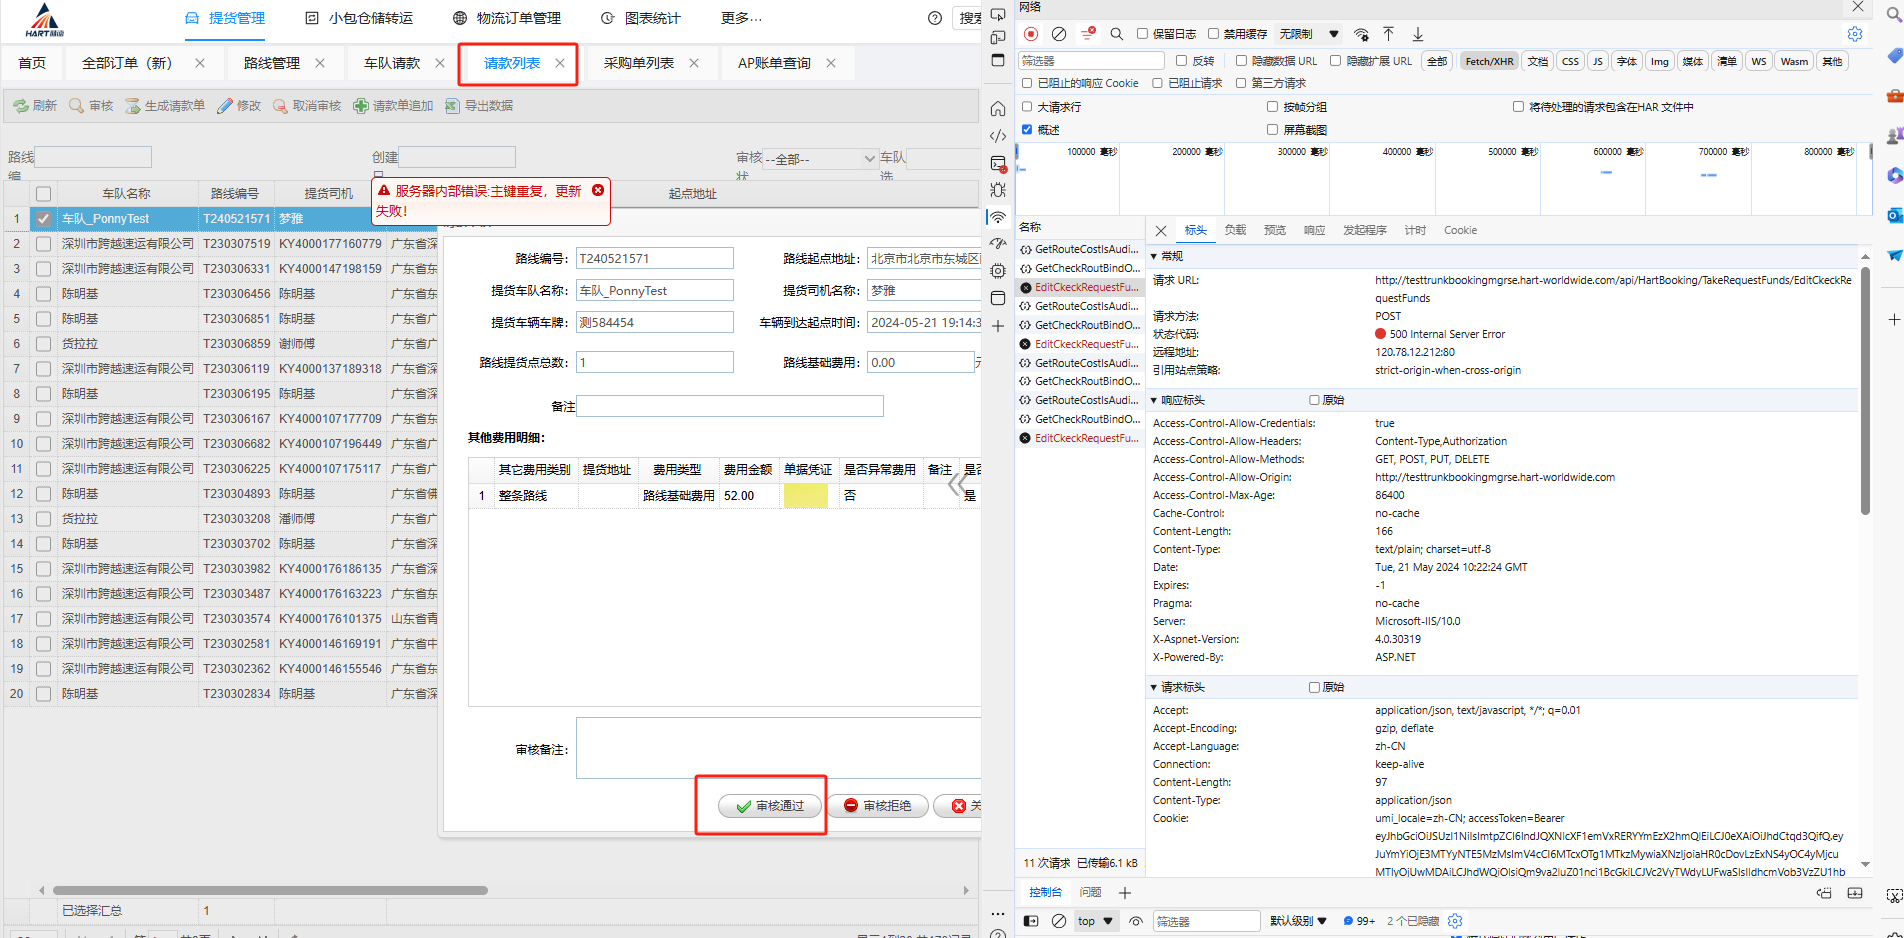
Task: Open DevTools network settings gear
Action: [1855, 34]
